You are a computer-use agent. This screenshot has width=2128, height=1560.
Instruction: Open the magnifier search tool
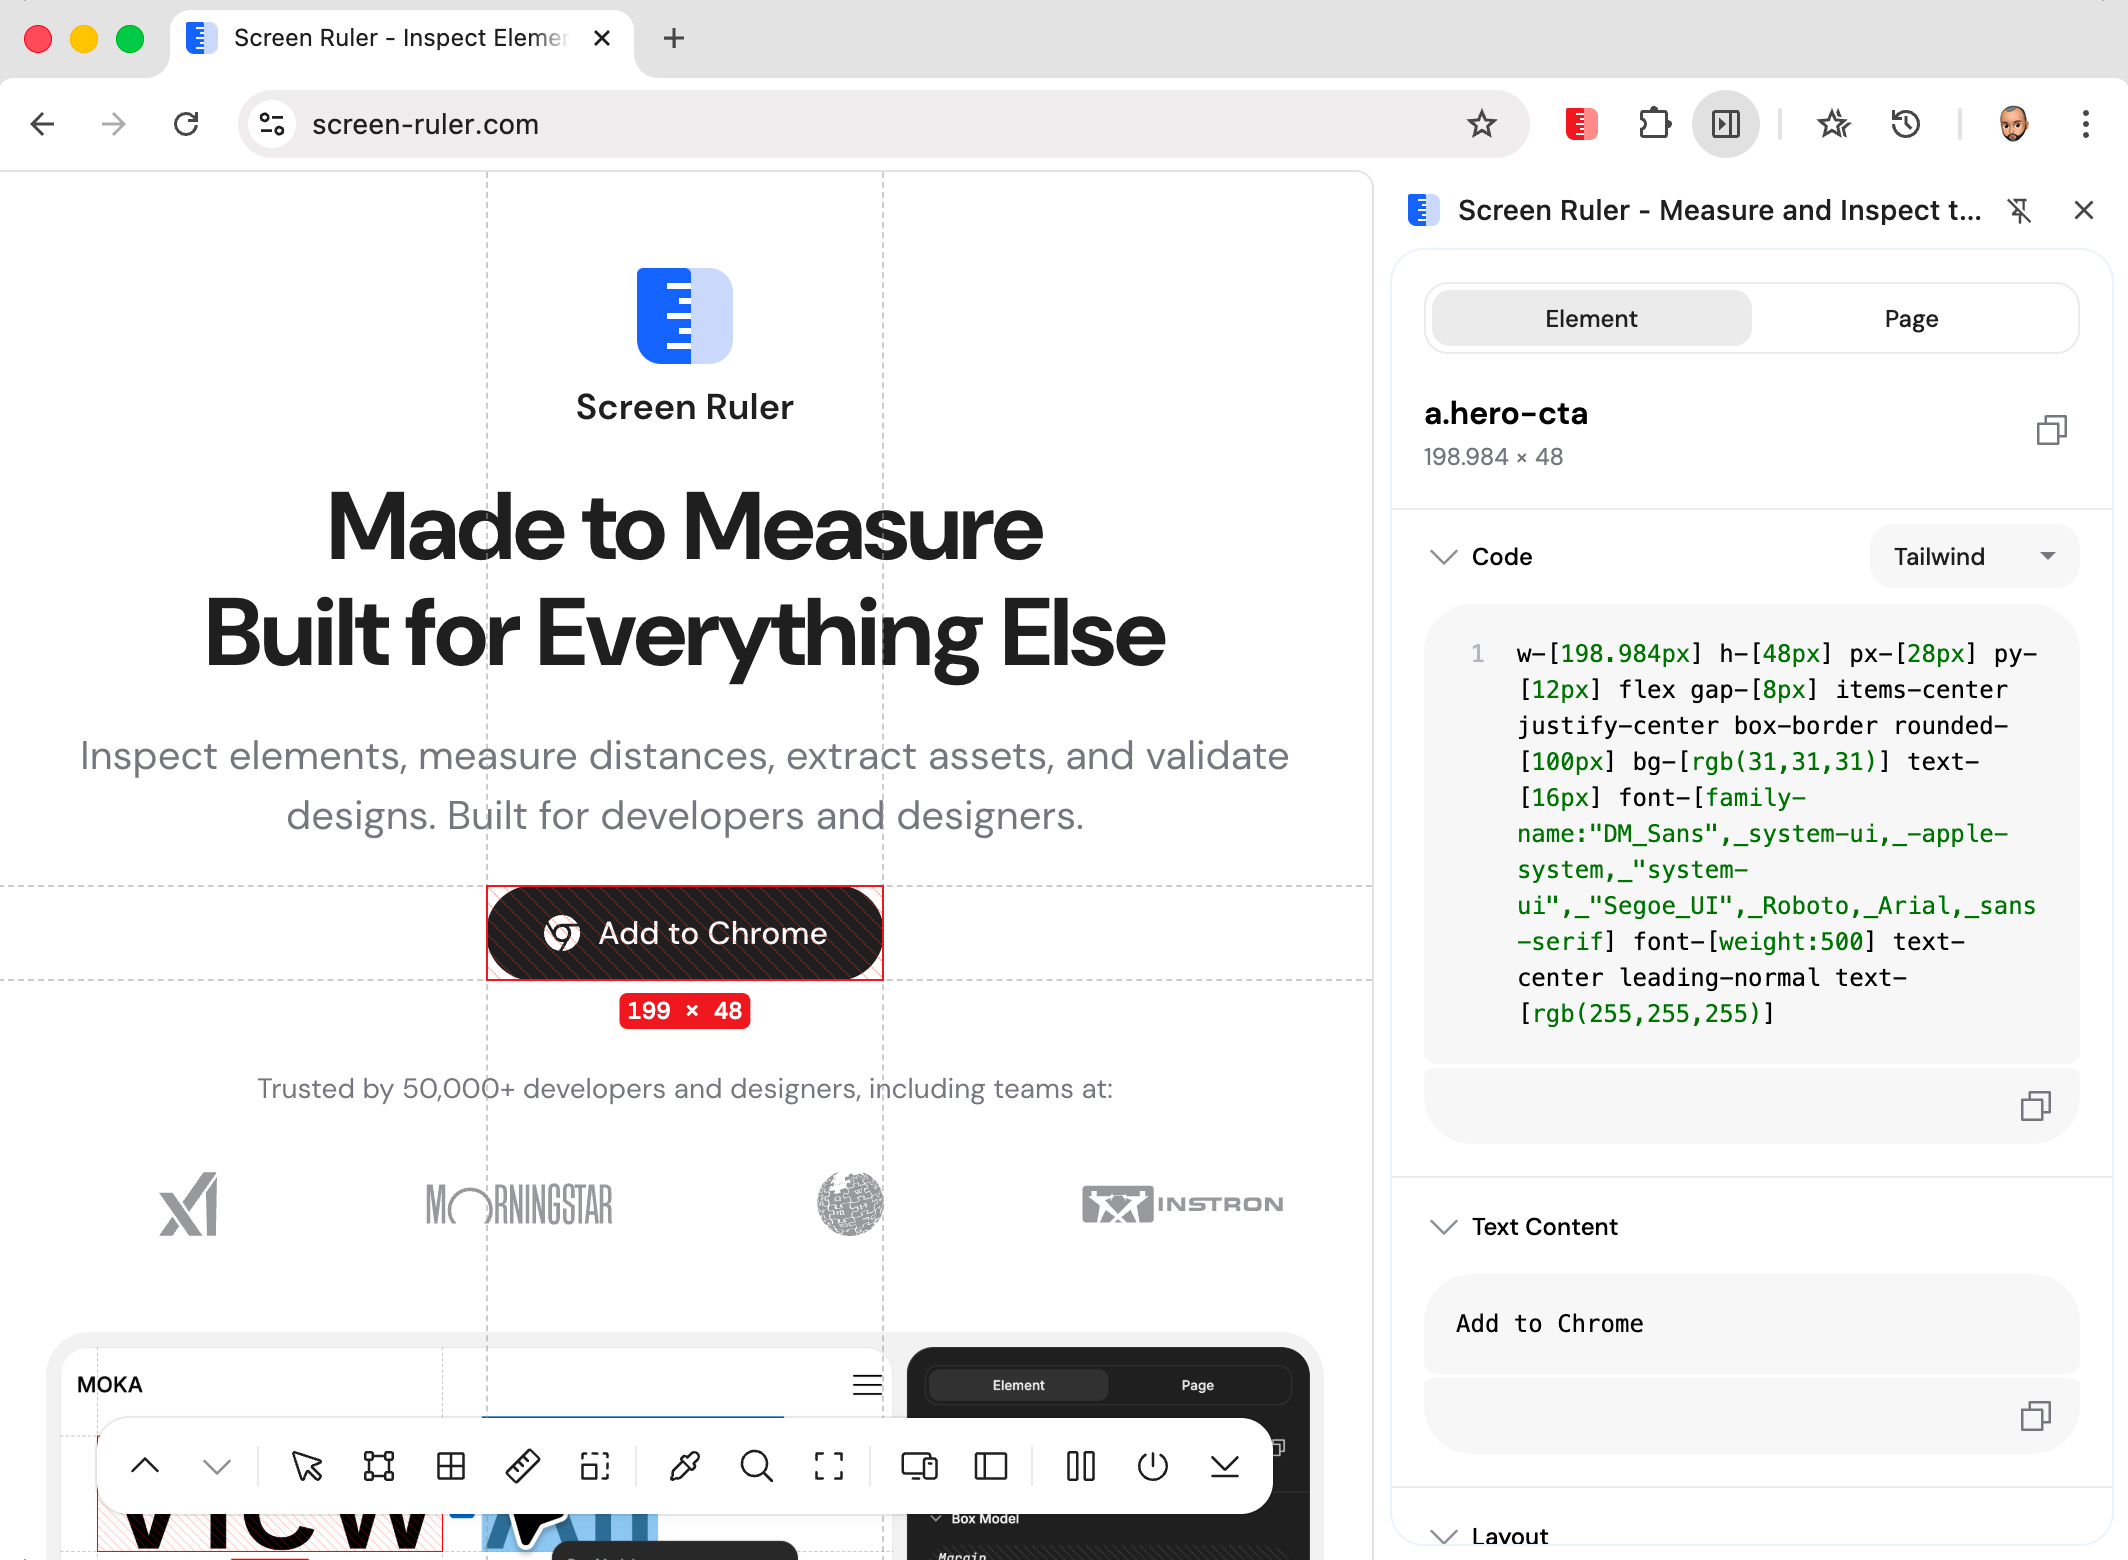(757, 1466)
